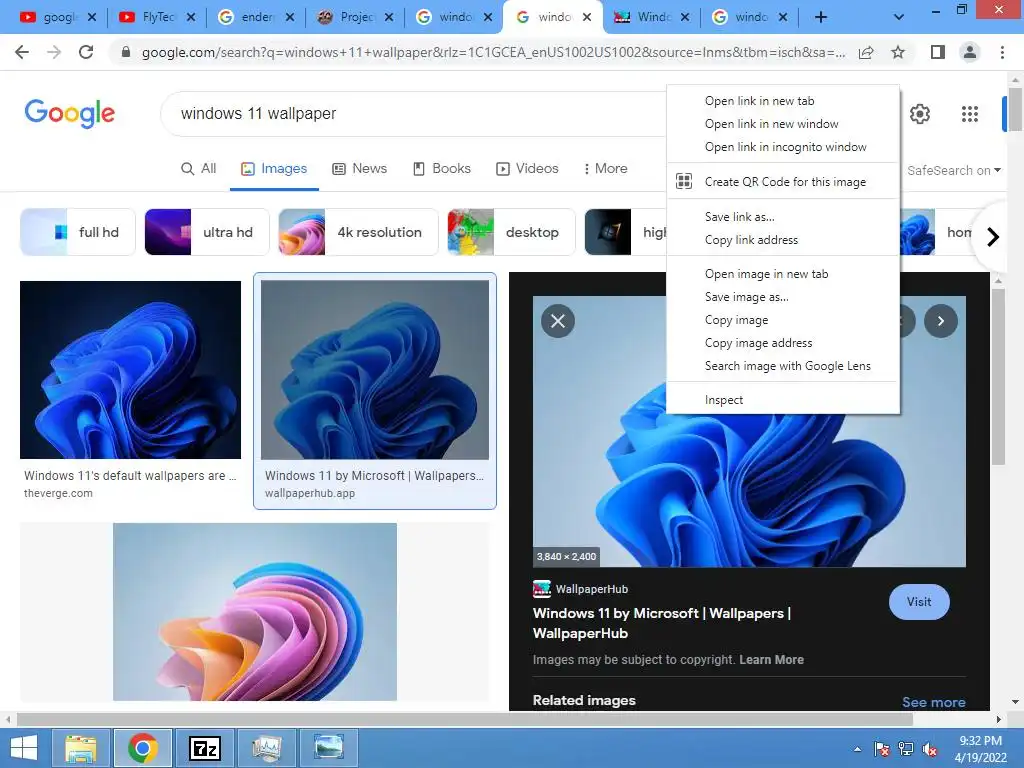Switch to the Projec browser tab

click(356, 18)
